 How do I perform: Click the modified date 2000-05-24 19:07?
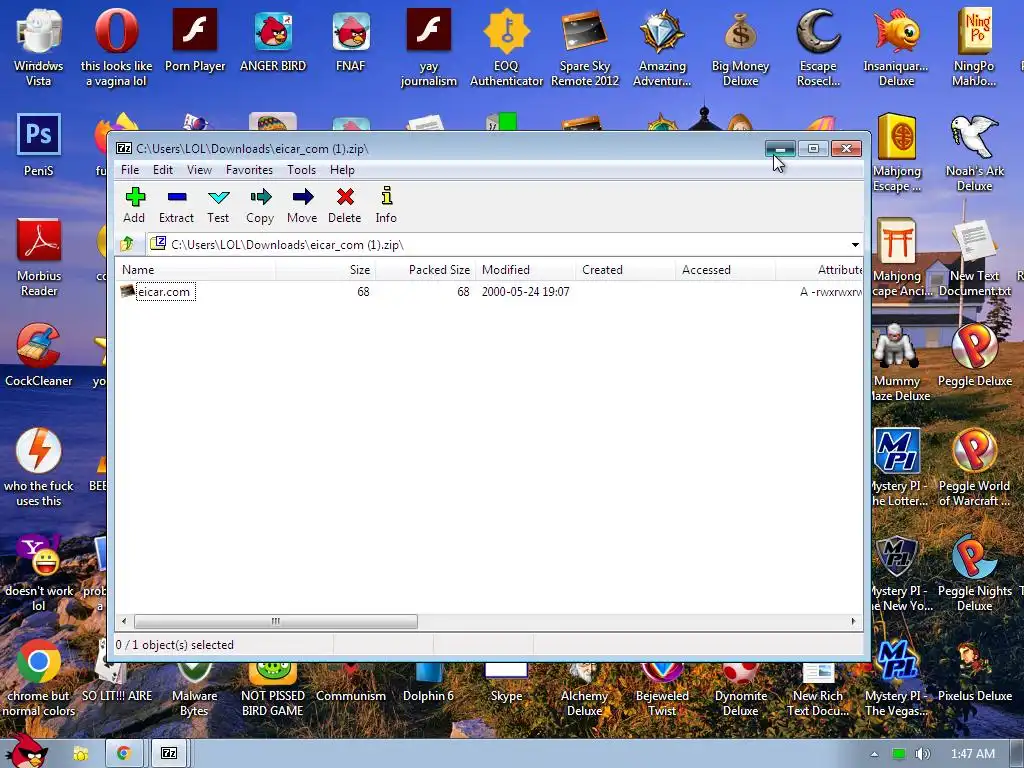pyautogui.click(x=526, y=292)
